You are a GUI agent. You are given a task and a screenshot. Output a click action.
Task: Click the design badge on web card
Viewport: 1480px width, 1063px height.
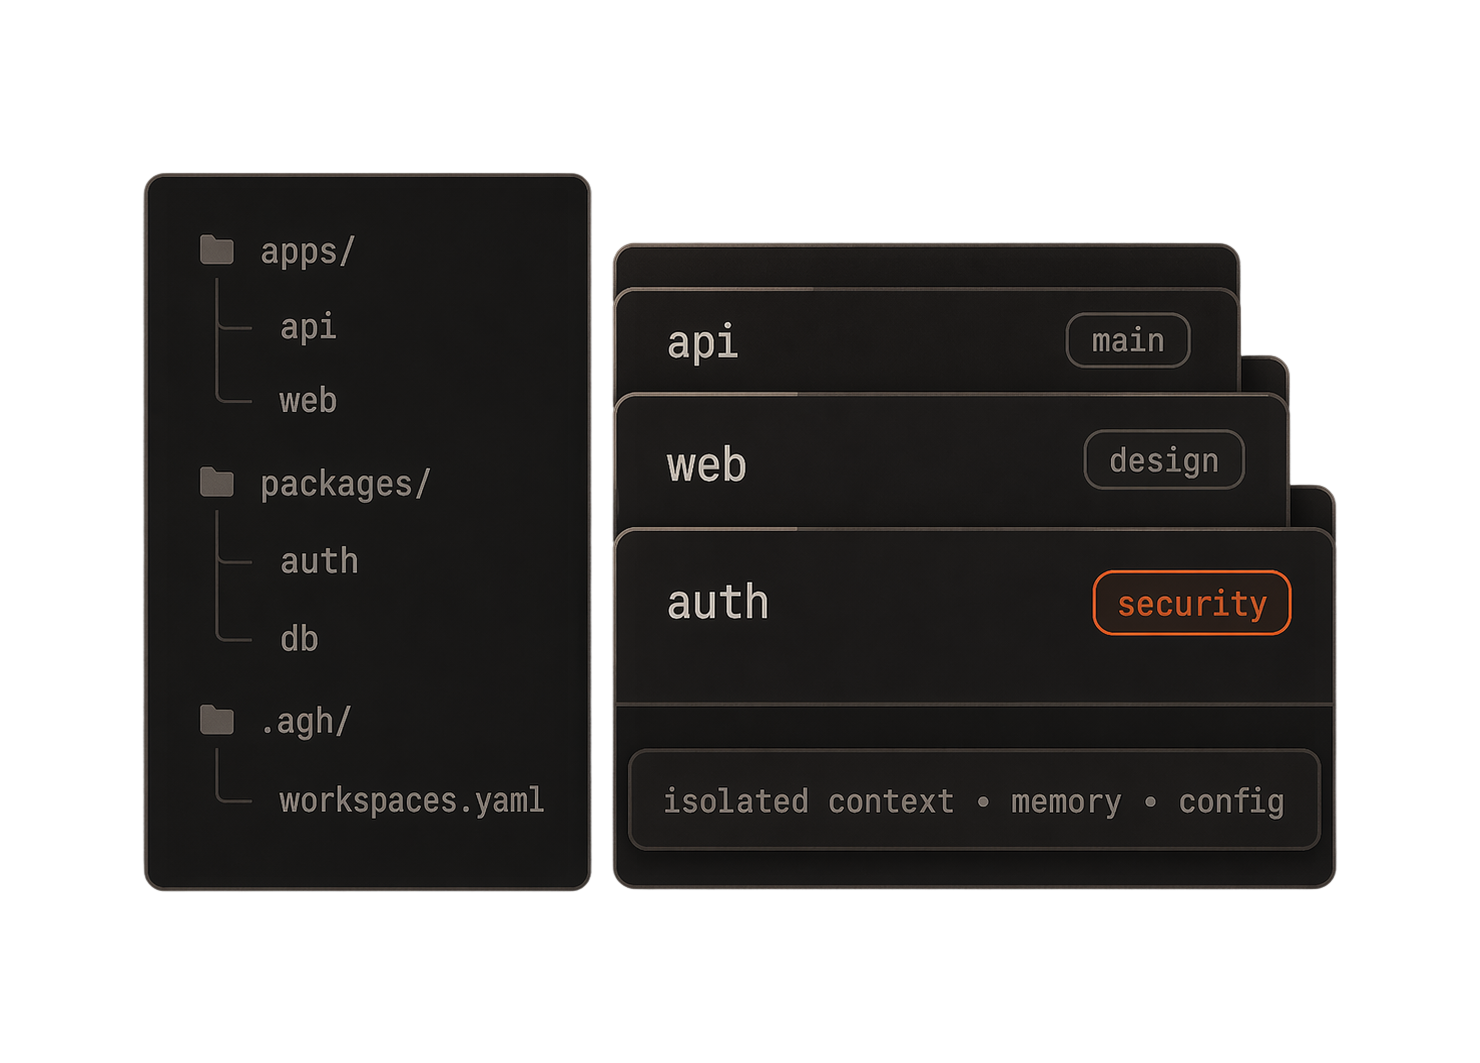point(1164,460)
